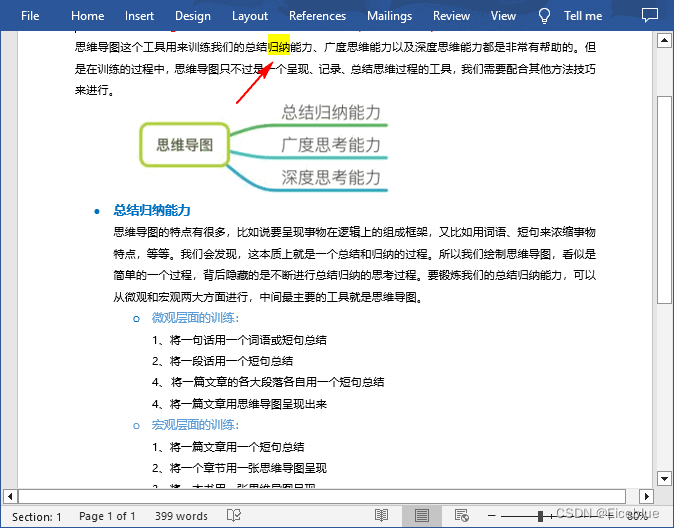Open the References tab
674x528 pixels.
coord(317,16)
